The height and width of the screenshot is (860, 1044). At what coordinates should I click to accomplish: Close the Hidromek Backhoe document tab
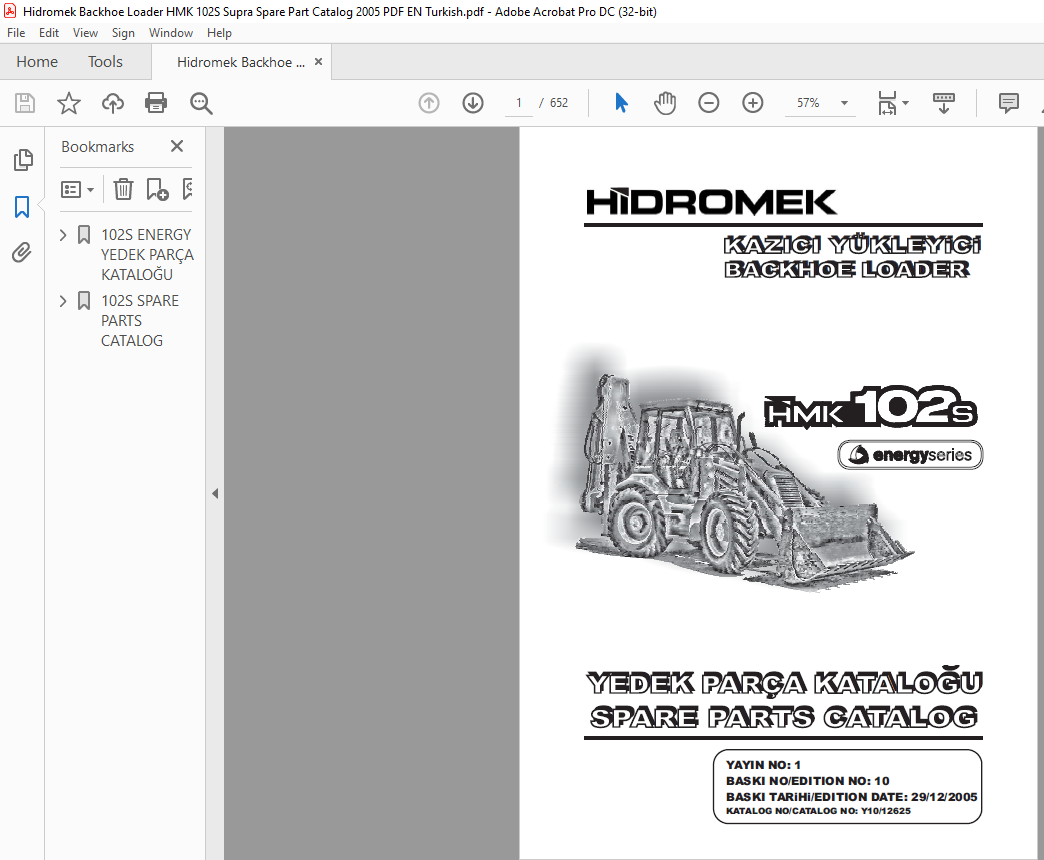[318, 62]
